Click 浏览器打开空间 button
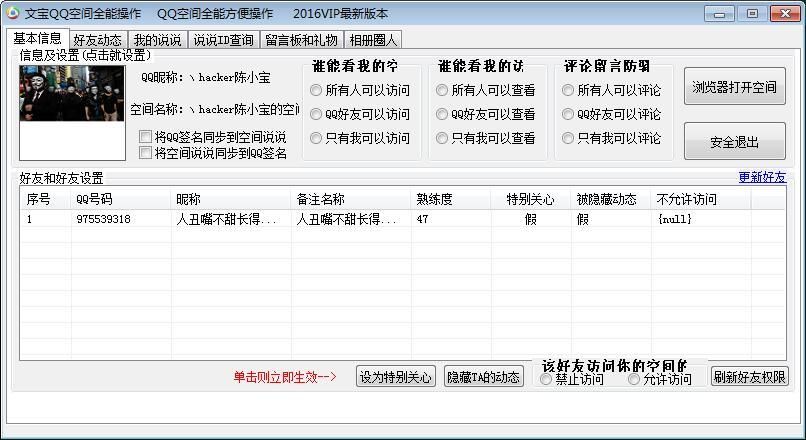 pos(735,86)
